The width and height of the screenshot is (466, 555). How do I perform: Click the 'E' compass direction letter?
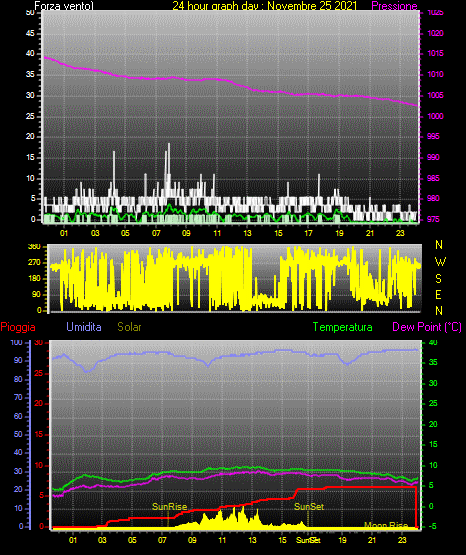(438, 294)
